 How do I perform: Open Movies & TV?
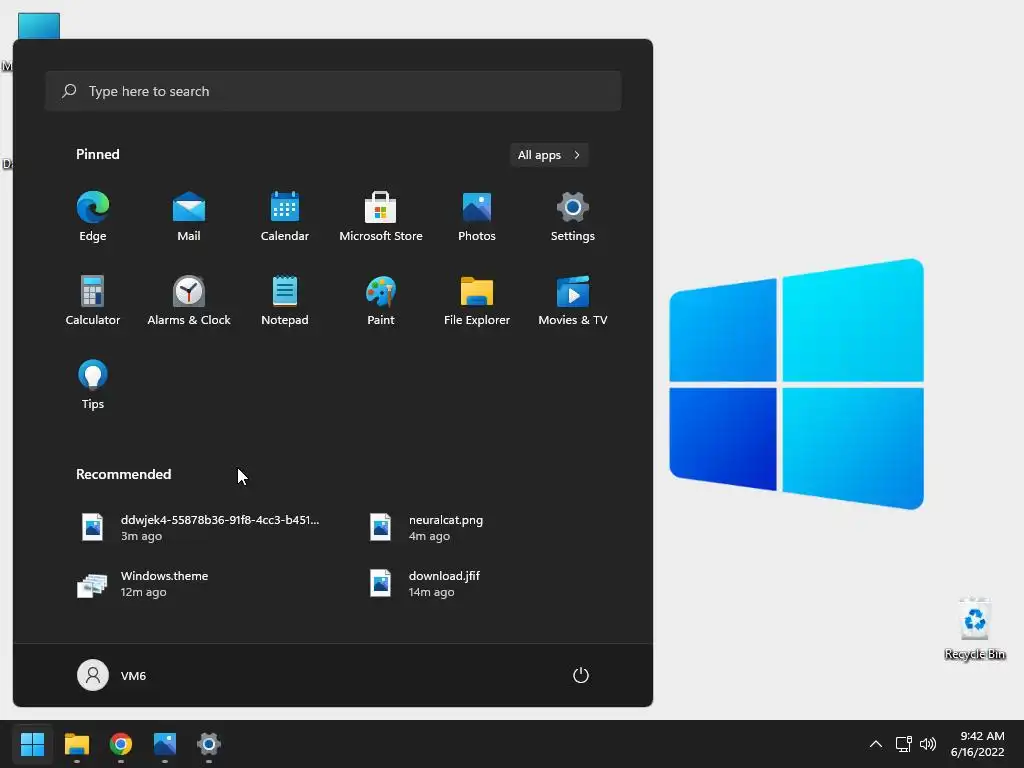(573, 300)
